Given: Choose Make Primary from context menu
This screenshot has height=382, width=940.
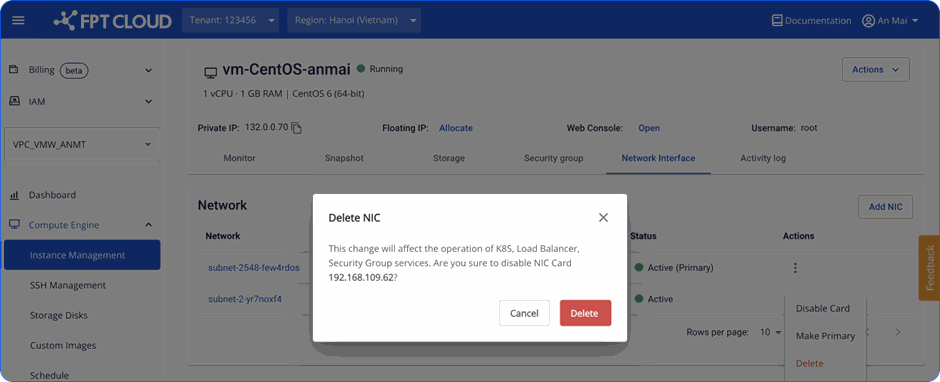Looking at the screenshot, I should (x=825, y=336).
